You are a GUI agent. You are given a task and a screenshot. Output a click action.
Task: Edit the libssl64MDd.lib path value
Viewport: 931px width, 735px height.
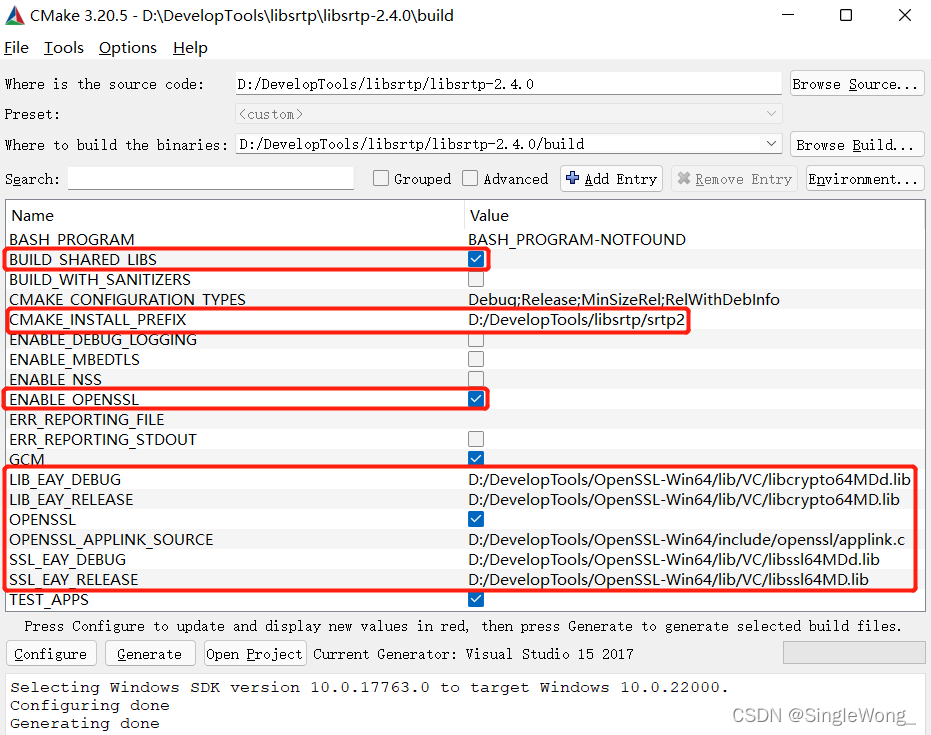point(674,560)
